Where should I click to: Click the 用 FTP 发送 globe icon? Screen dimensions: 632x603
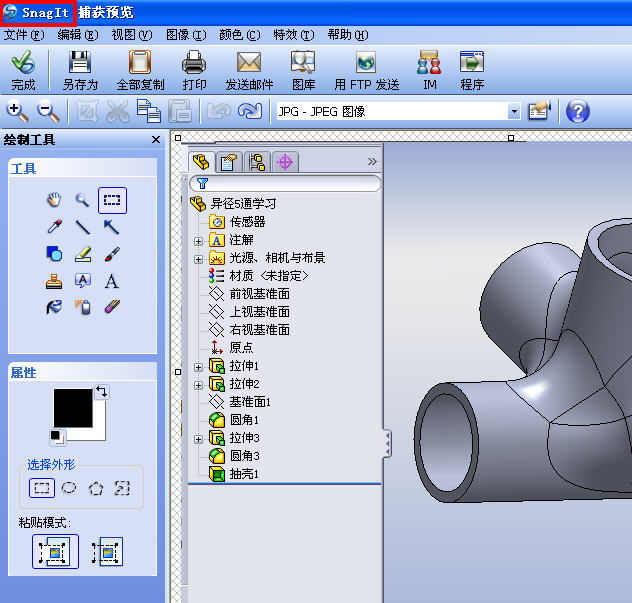[366, 62]
